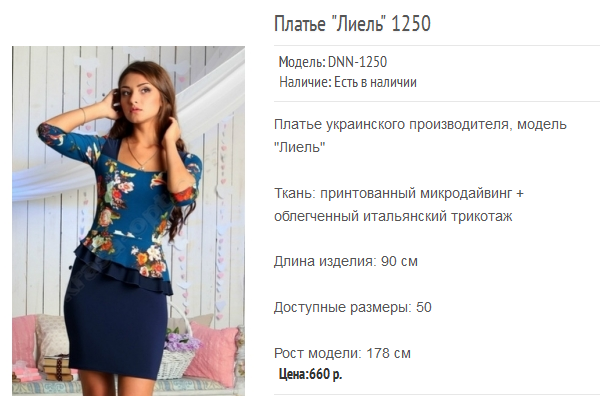Click the 660 р. price value
600x403 pixels.
(x=326, y=374)
